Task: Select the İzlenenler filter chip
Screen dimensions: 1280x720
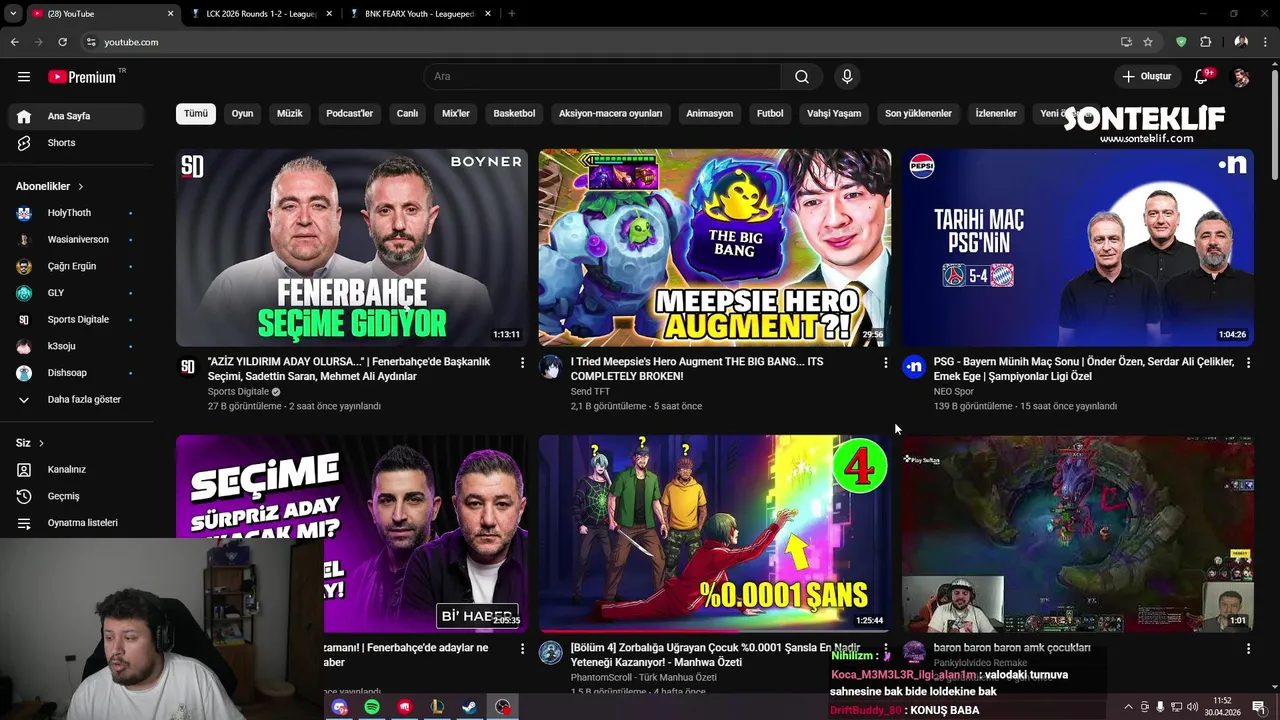Action: [996, 114]
